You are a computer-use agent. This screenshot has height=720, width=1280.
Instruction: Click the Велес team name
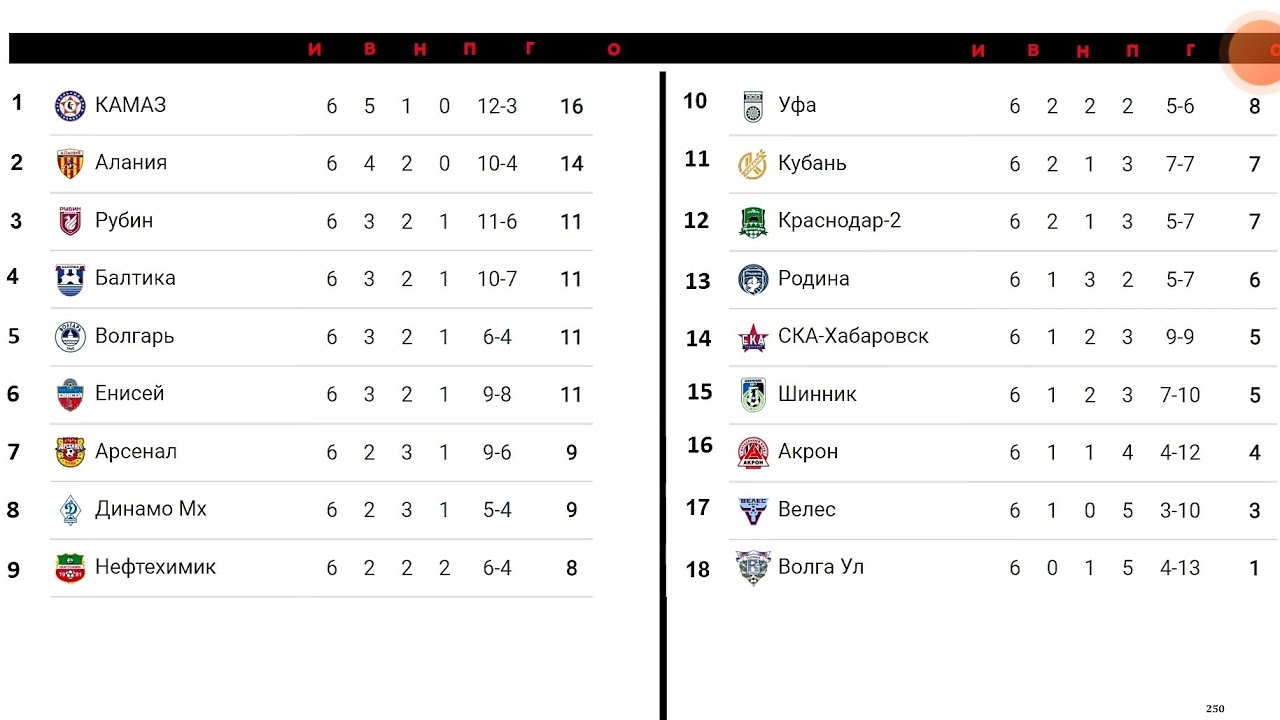click(x=806, y=509)
